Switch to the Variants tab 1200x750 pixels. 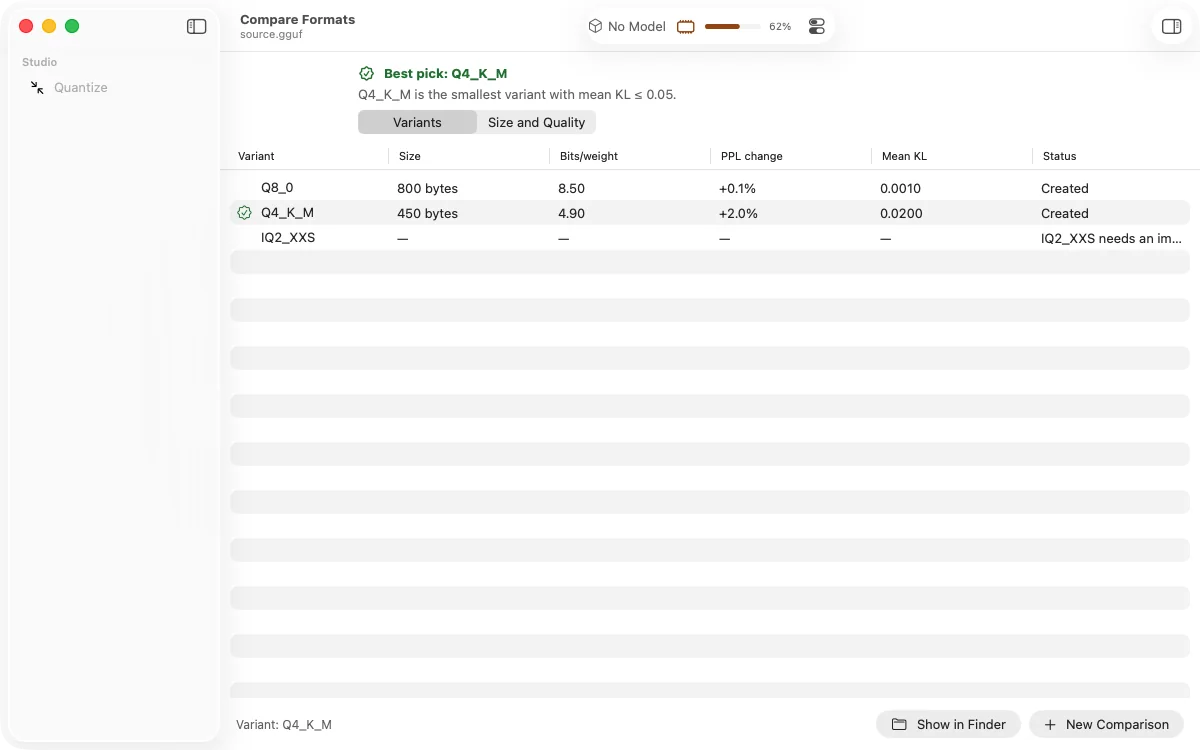click(x=417, y=122)
